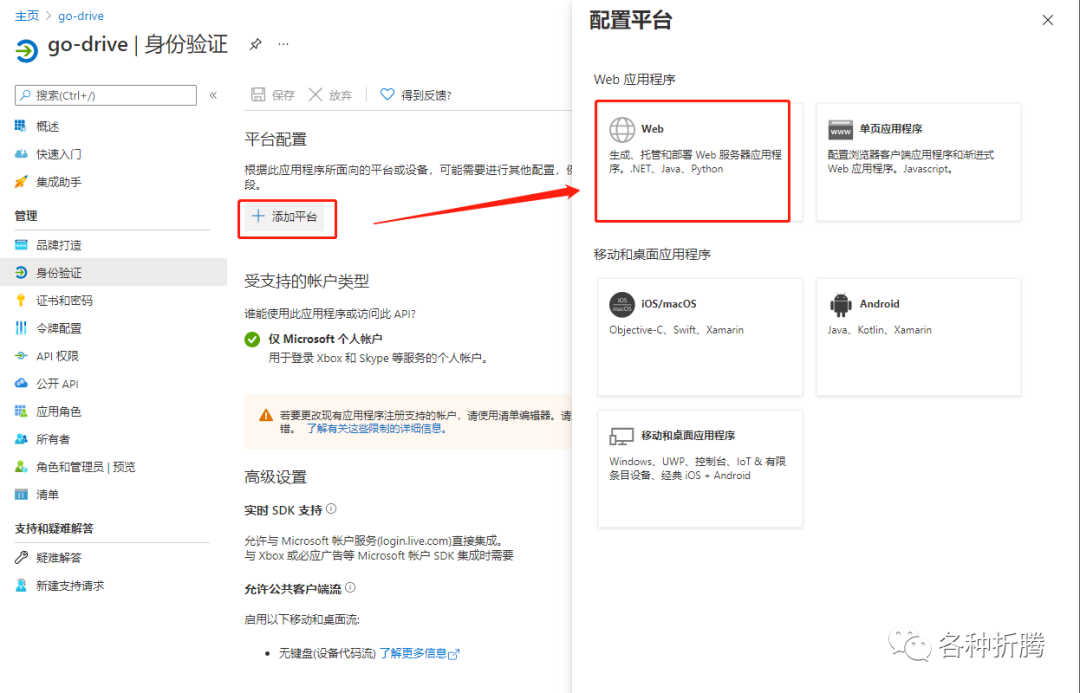
Task: Click the 证书和密码 key icon
Action: click(x=21, y=300)
